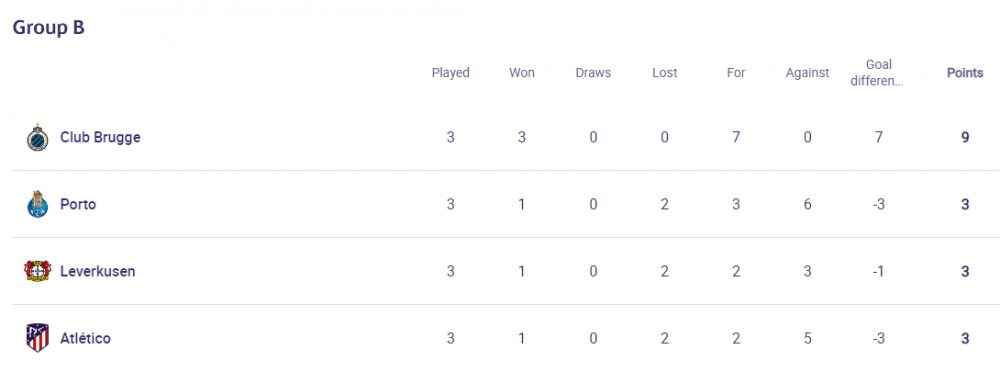Select Porto's goal difference value
Image resolution: width=1000 pixels, height=383 pixels.
pyautogui.click(x=879, y=205)
